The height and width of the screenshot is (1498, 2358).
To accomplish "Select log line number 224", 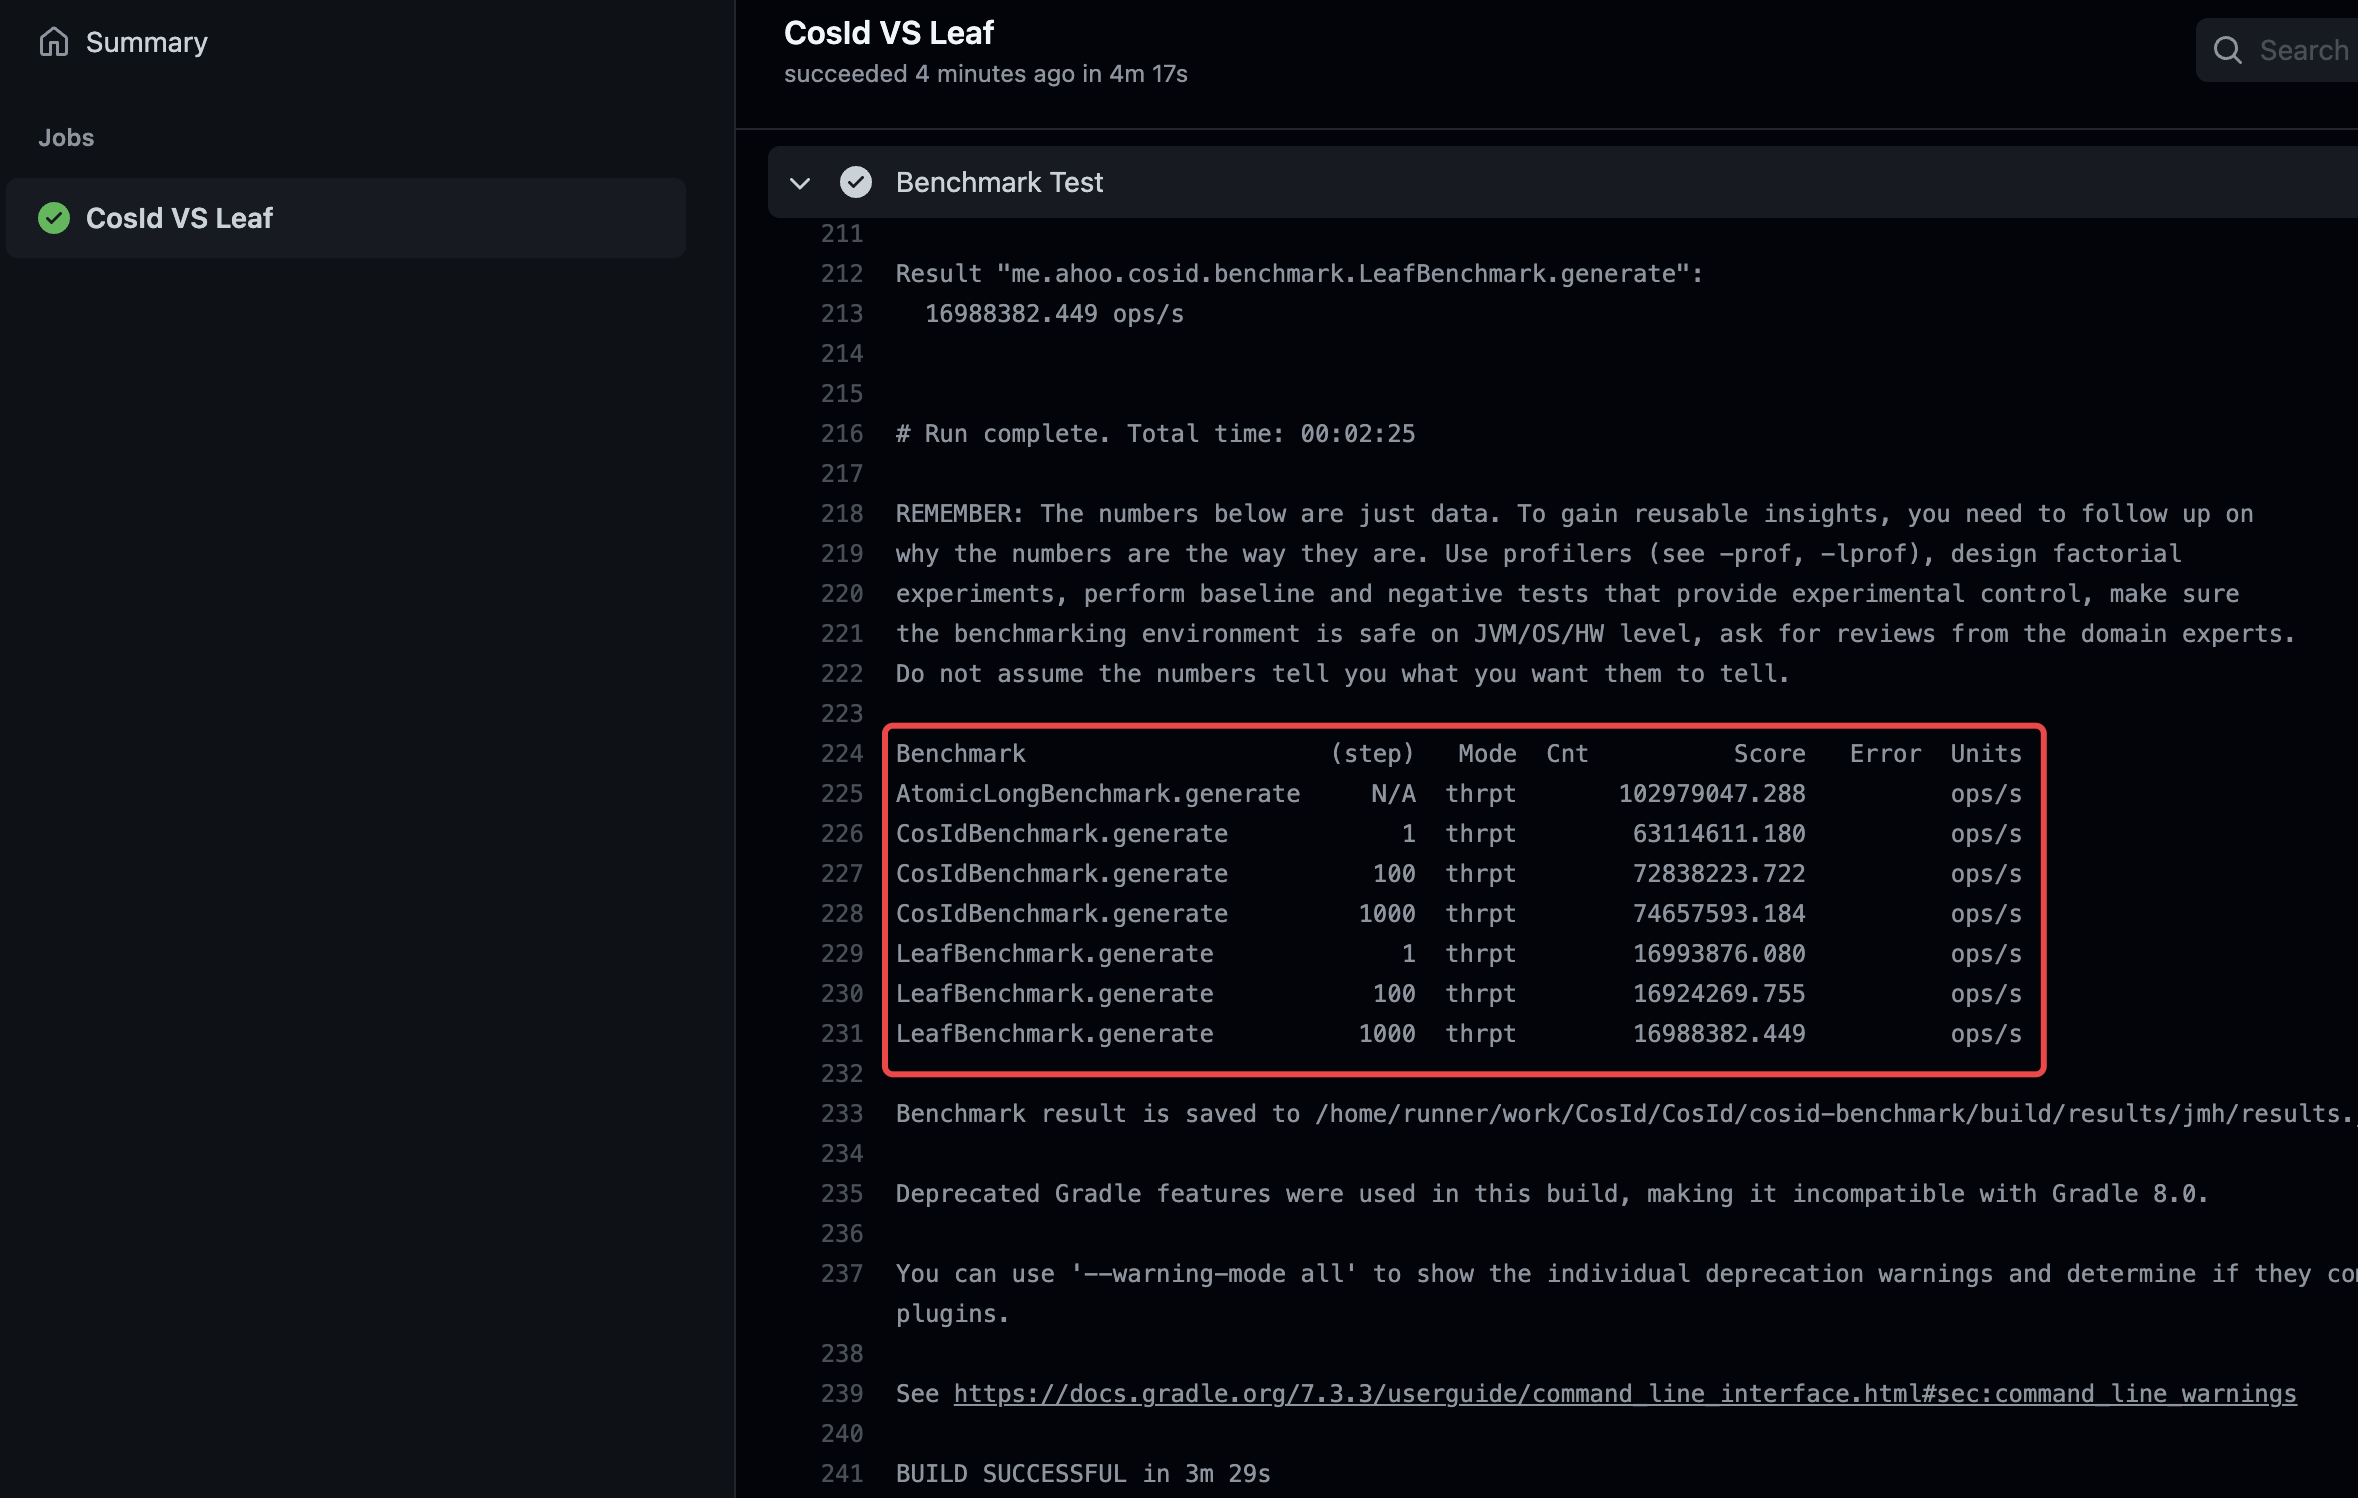I will pos(842,754).
